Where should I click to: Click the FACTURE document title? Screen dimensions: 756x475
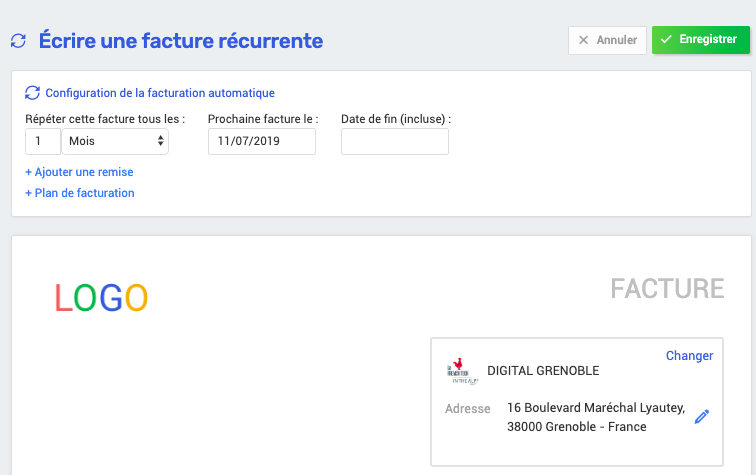pos(667,289)
